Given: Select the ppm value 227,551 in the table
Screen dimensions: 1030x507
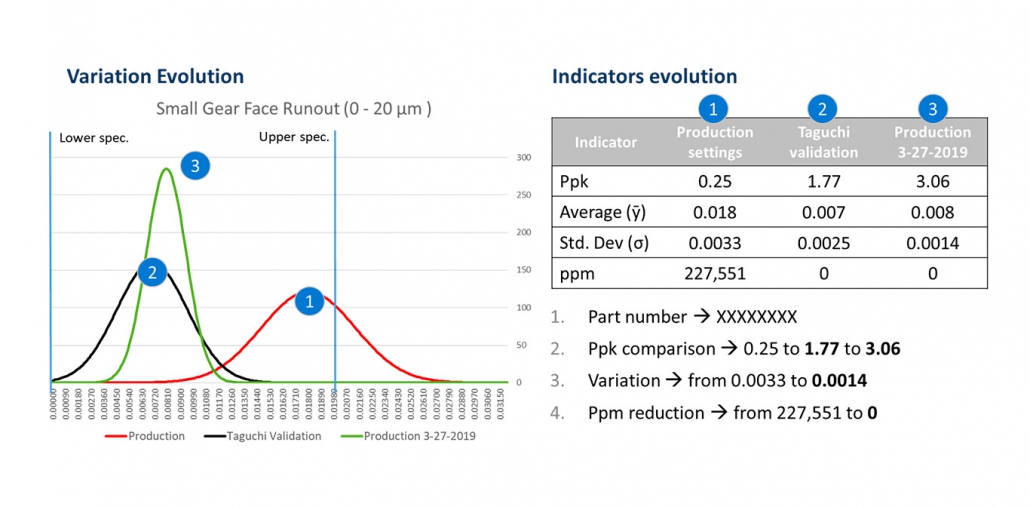Looking at the screenshot, I should 714,273.
